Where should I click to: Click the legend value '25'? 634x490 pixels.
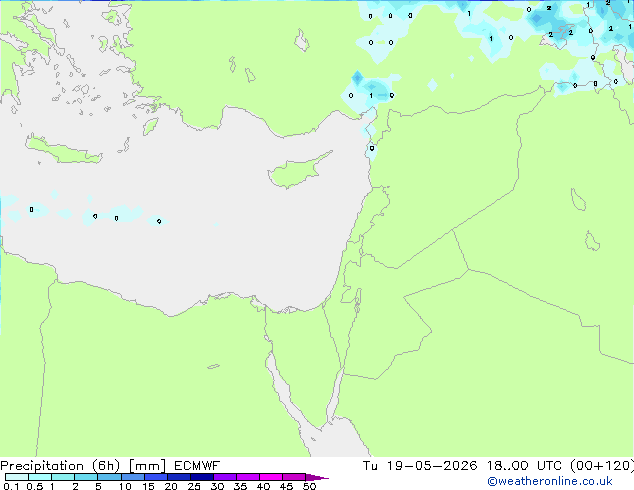click(x=194, y=486)
